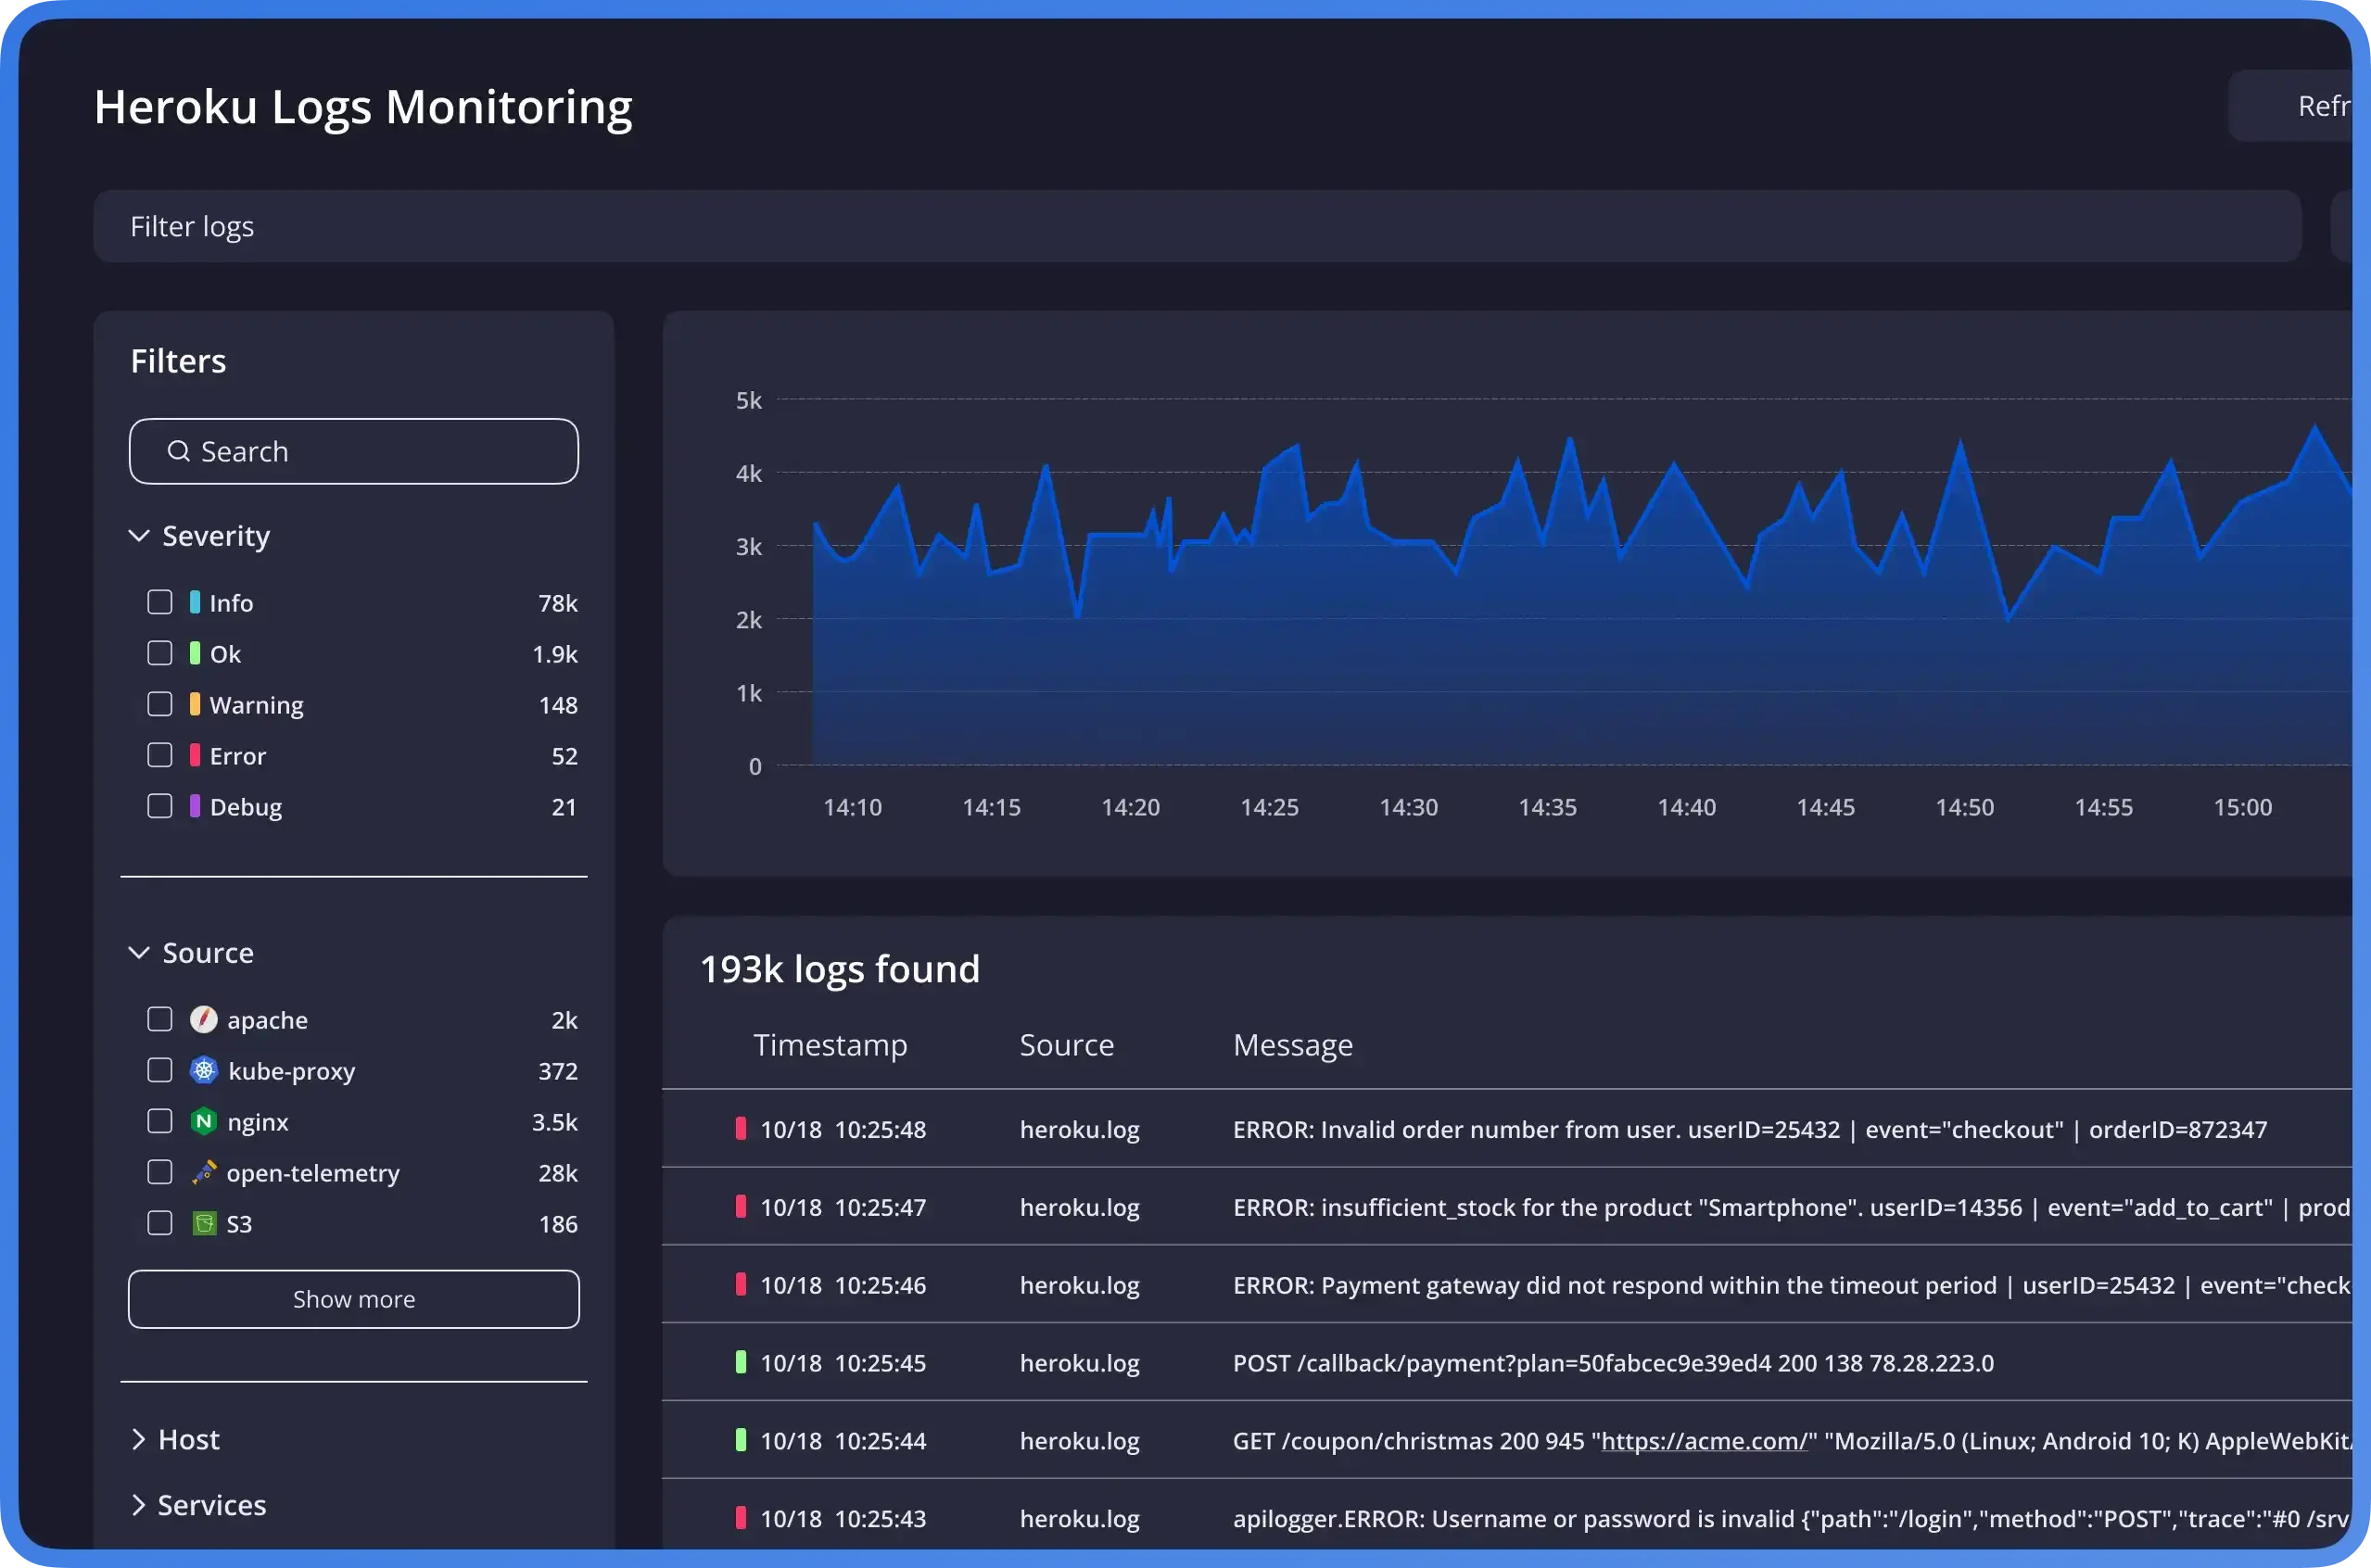Open the insufficient_stock error log message
Viewport: 2371px width, 1568px height.
(1792, 1207)
